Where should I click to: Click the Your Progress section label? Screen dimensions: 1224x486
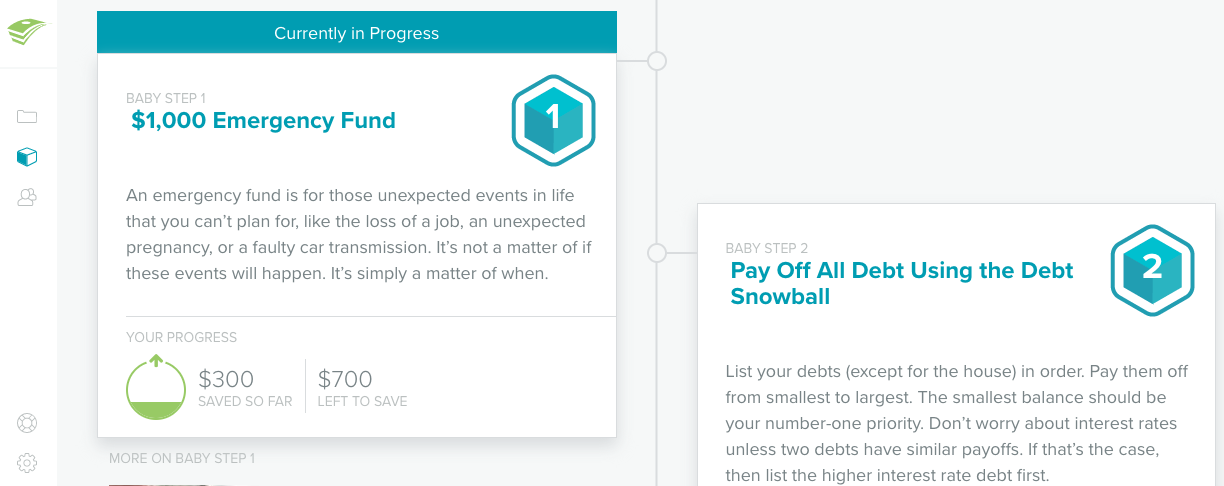[x=182, y=338]
